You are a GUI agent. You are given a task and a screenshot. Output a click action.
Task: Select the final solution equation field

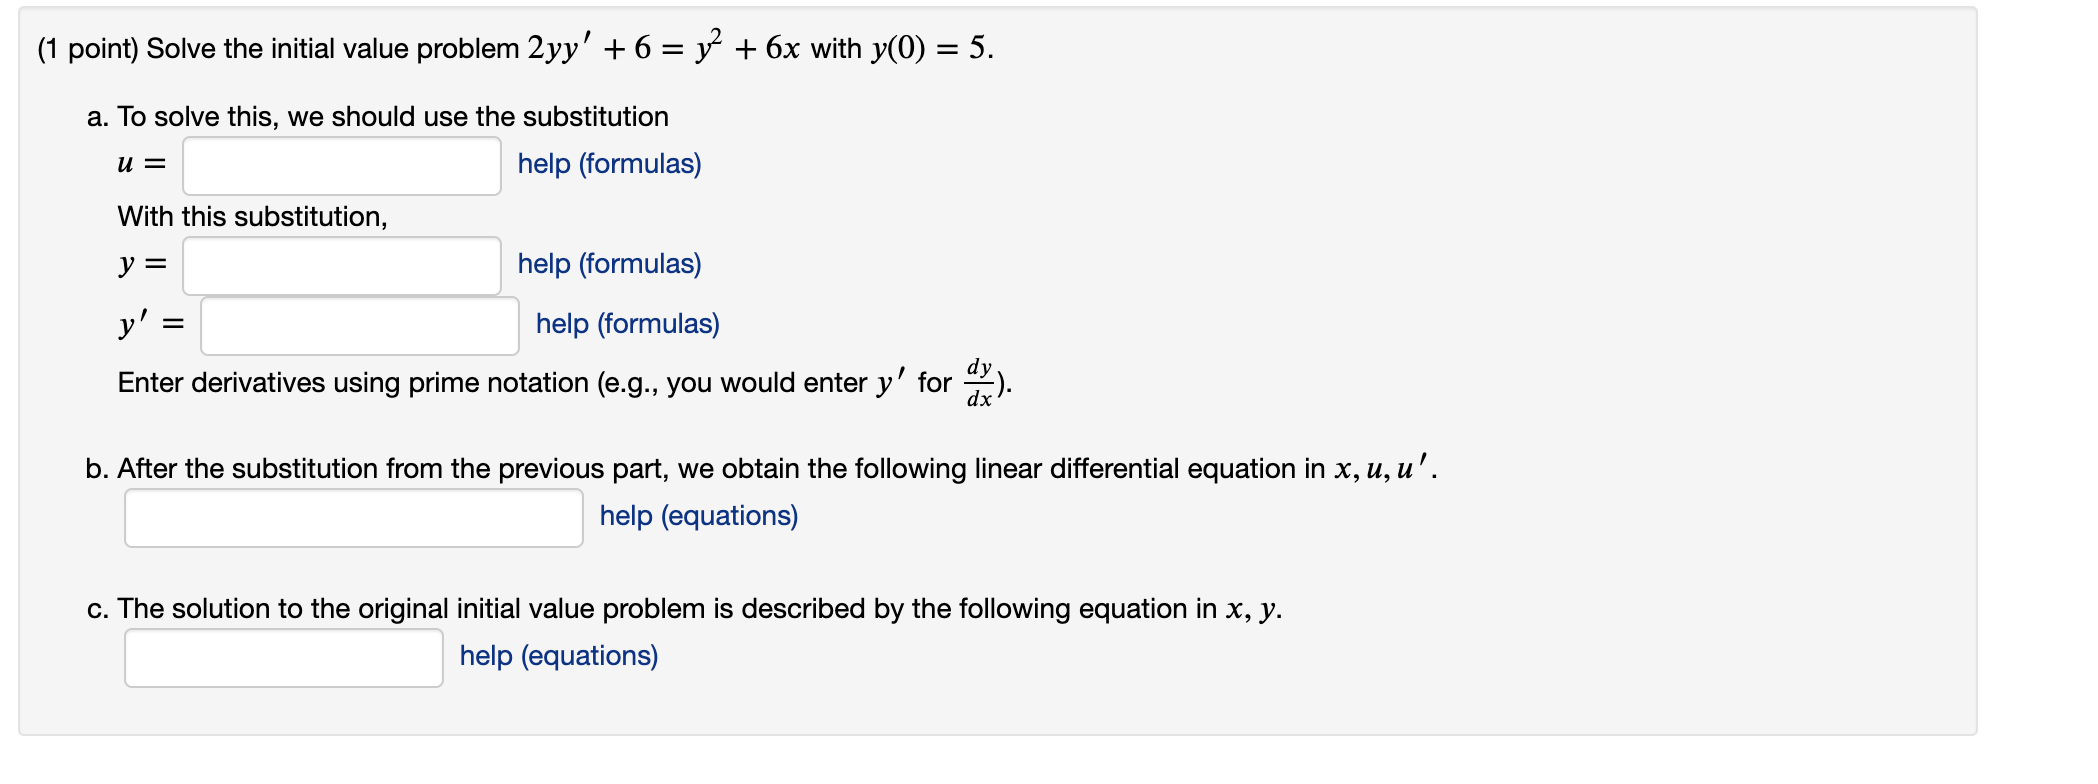point(282,656)
